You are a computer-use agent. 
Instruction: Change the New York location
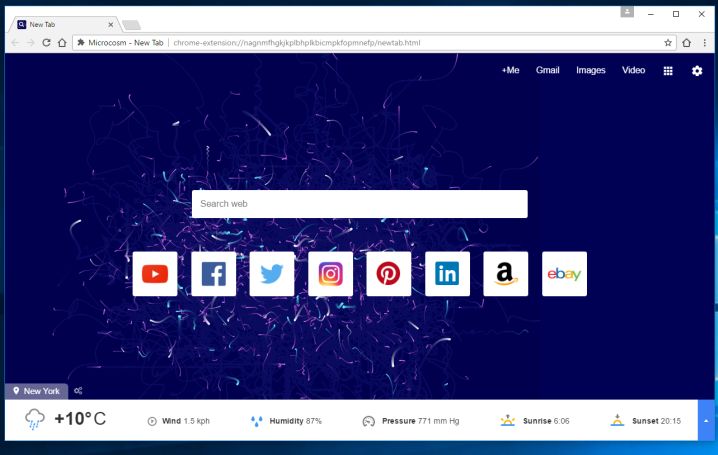[37, 391]
